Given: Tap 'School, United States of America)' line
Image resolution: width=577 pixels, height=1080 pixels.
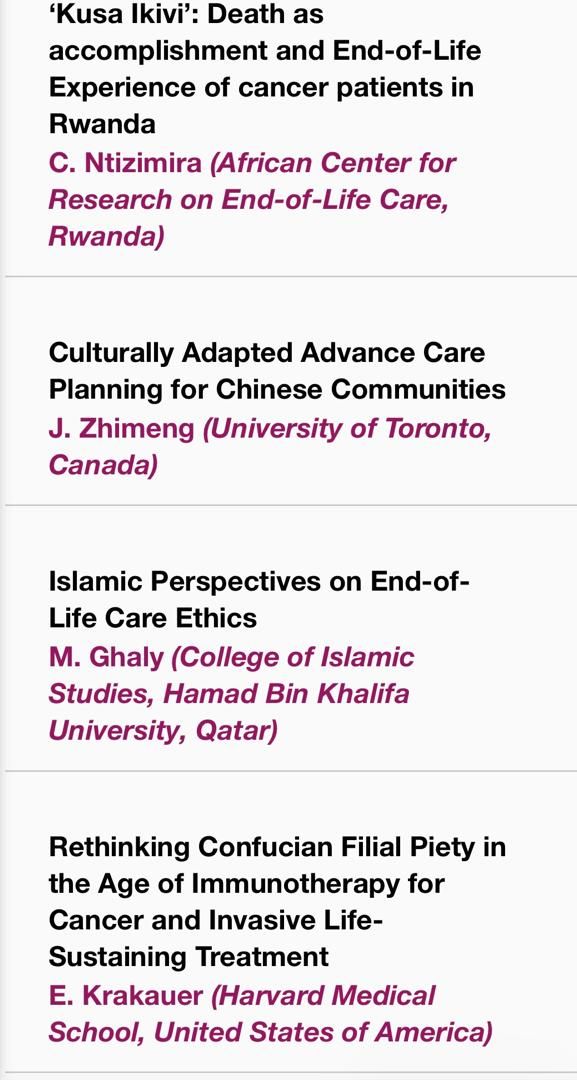Looking at the screenshot, I should coord(271,1032).
